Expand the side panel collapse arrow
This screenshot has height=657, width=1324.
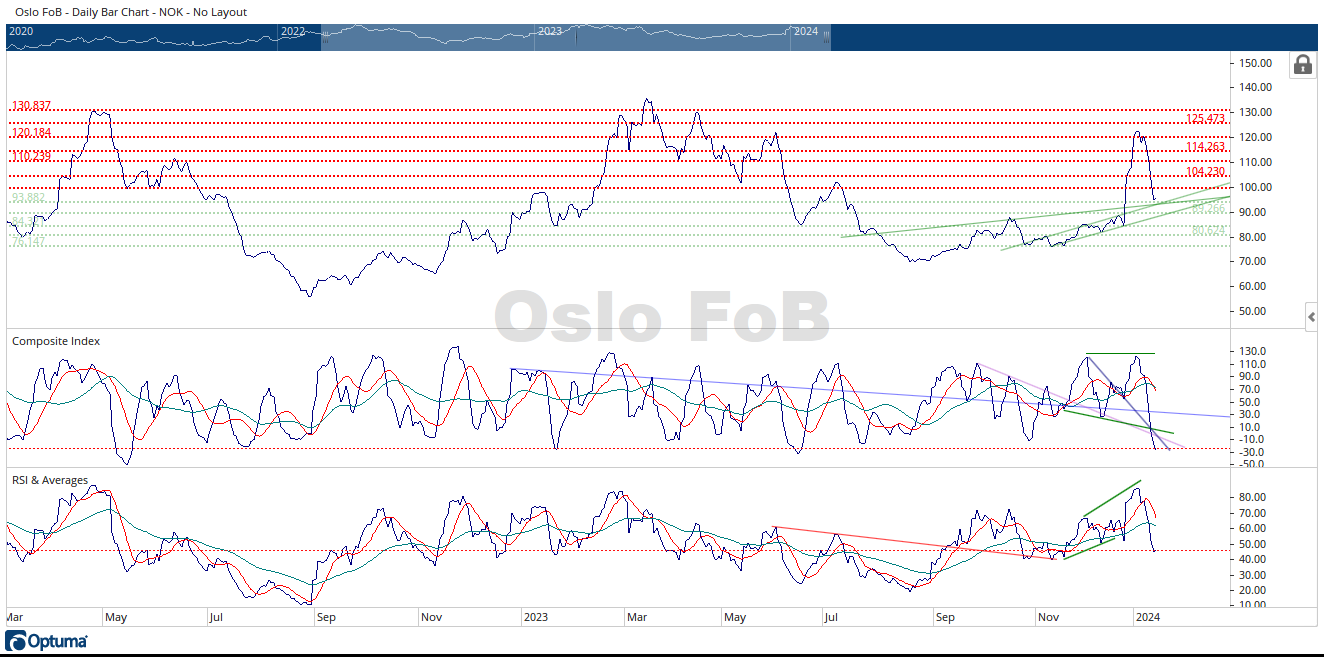click(x=1312, y=317)
